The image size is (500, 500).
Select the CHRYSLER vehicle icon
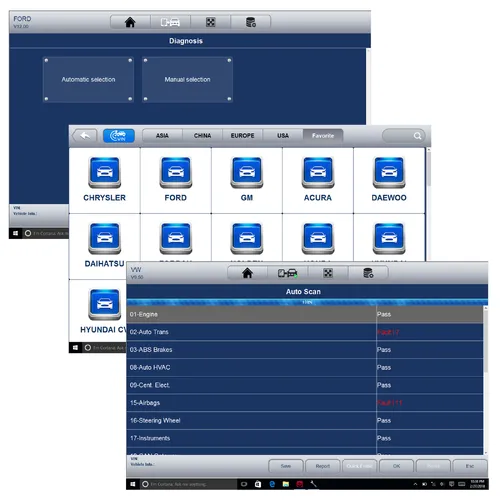pos(104,173)
